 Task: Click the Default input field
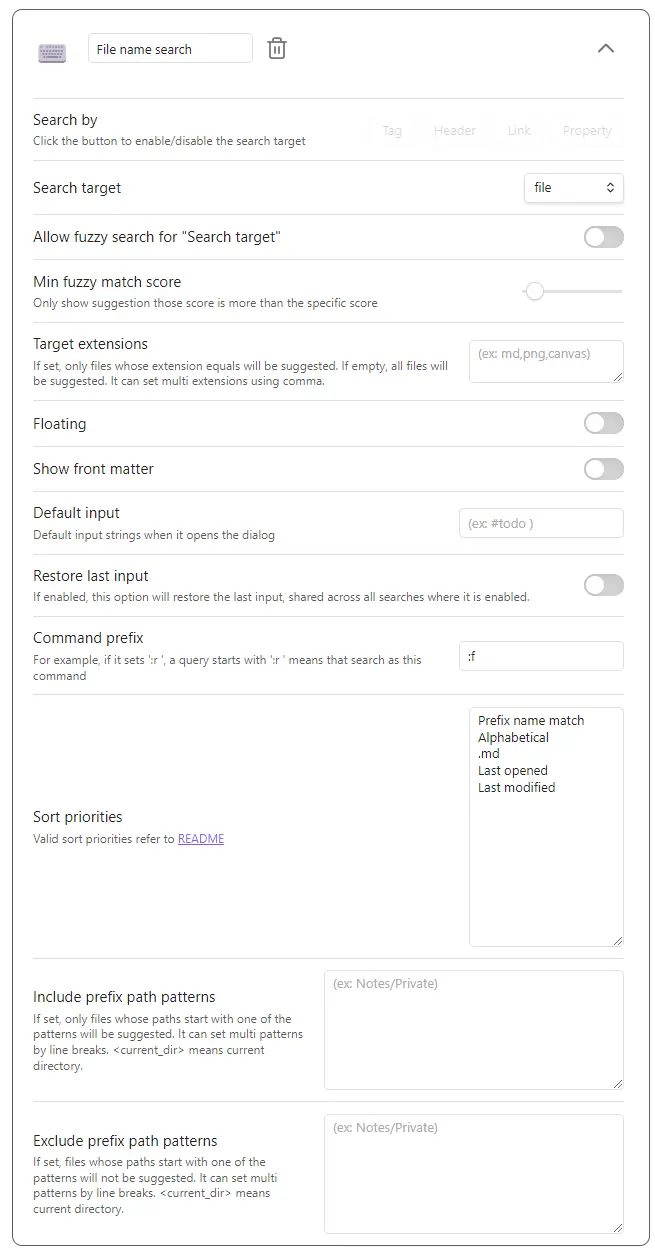pyautogui.click(x=541, y=523)
